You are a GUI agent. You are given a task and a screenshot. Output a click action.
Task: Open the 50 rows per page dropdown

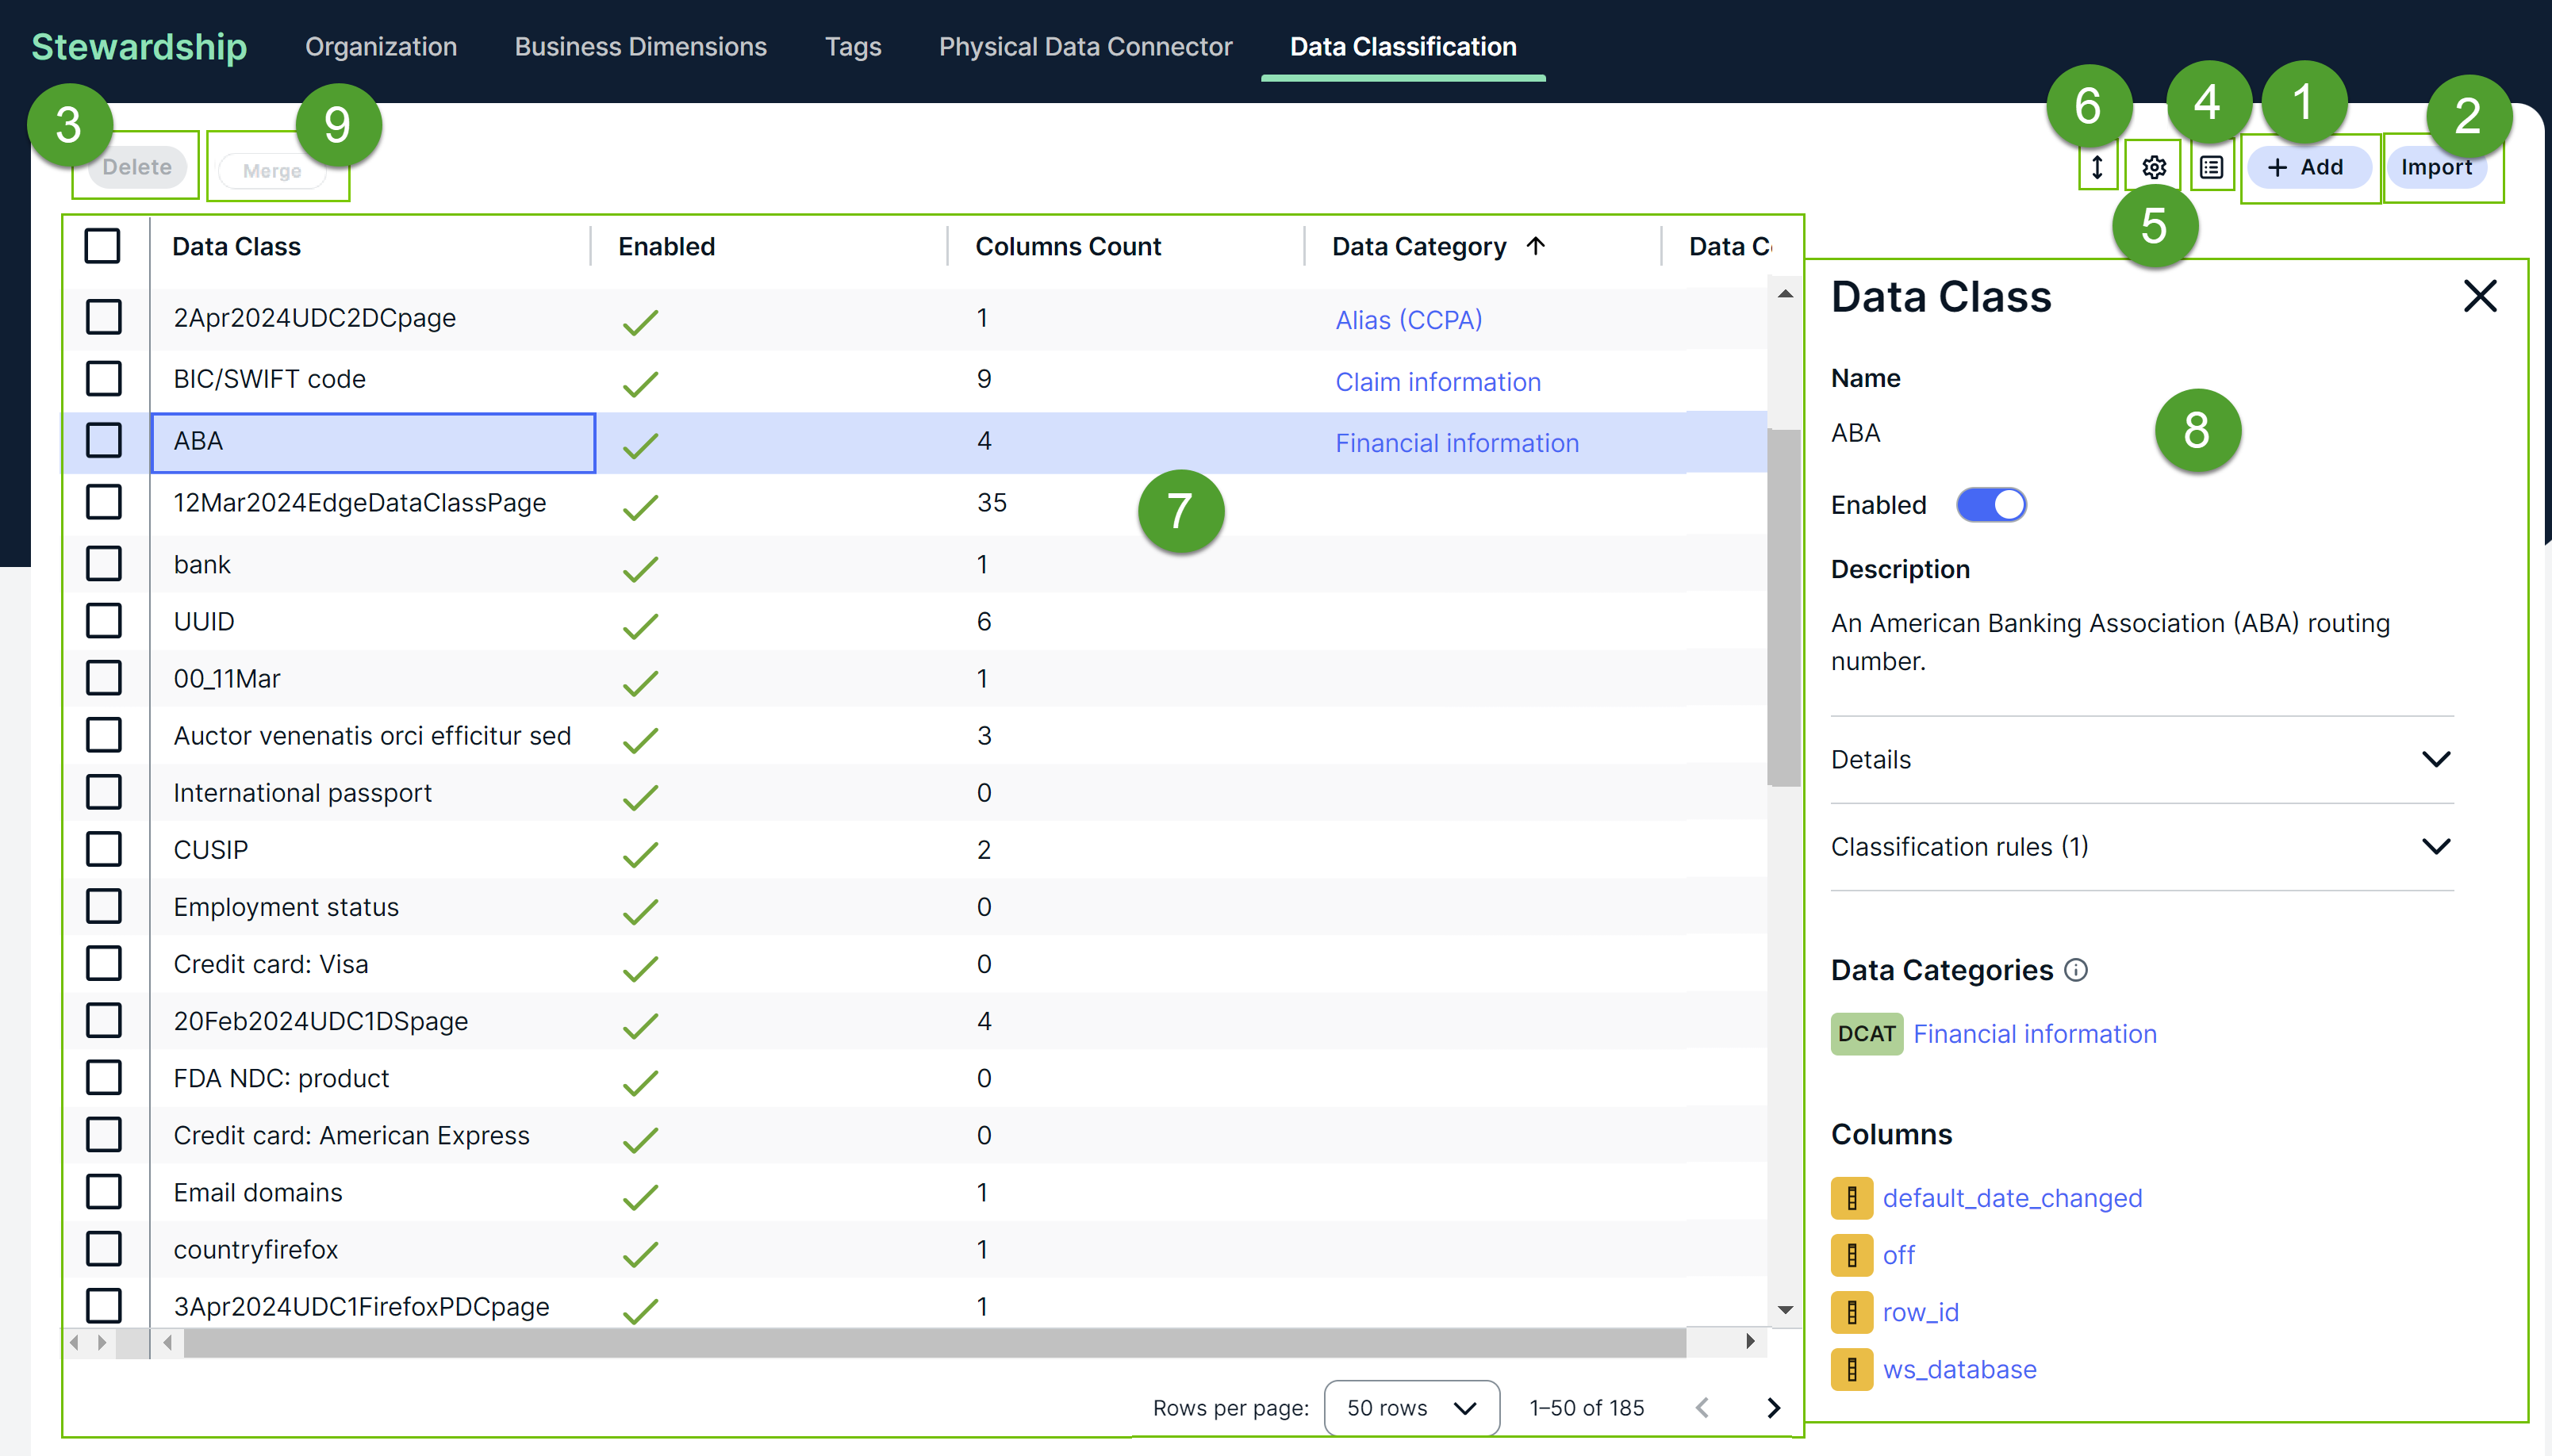[x=1411, y=1408]
